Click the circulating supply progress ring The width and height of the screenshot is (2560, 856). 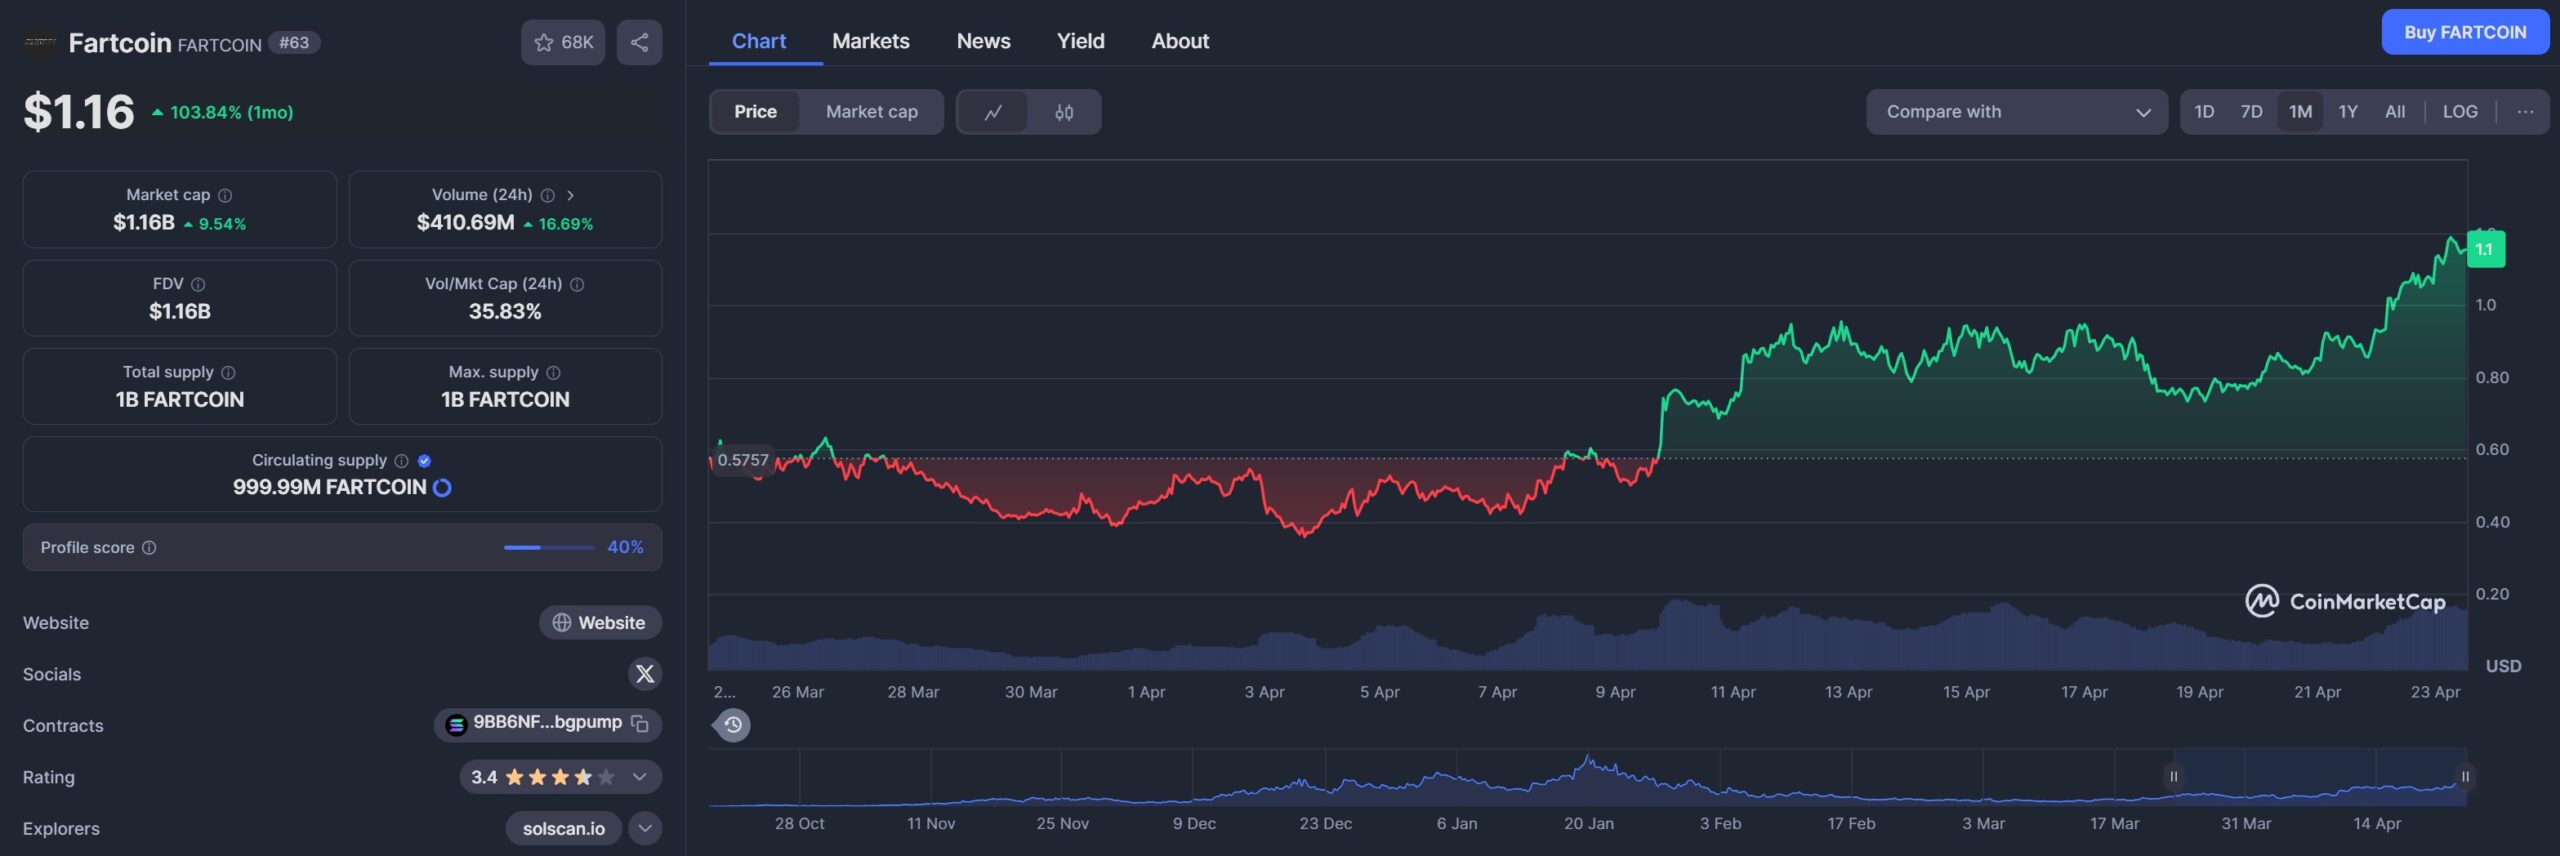[442, 487]
